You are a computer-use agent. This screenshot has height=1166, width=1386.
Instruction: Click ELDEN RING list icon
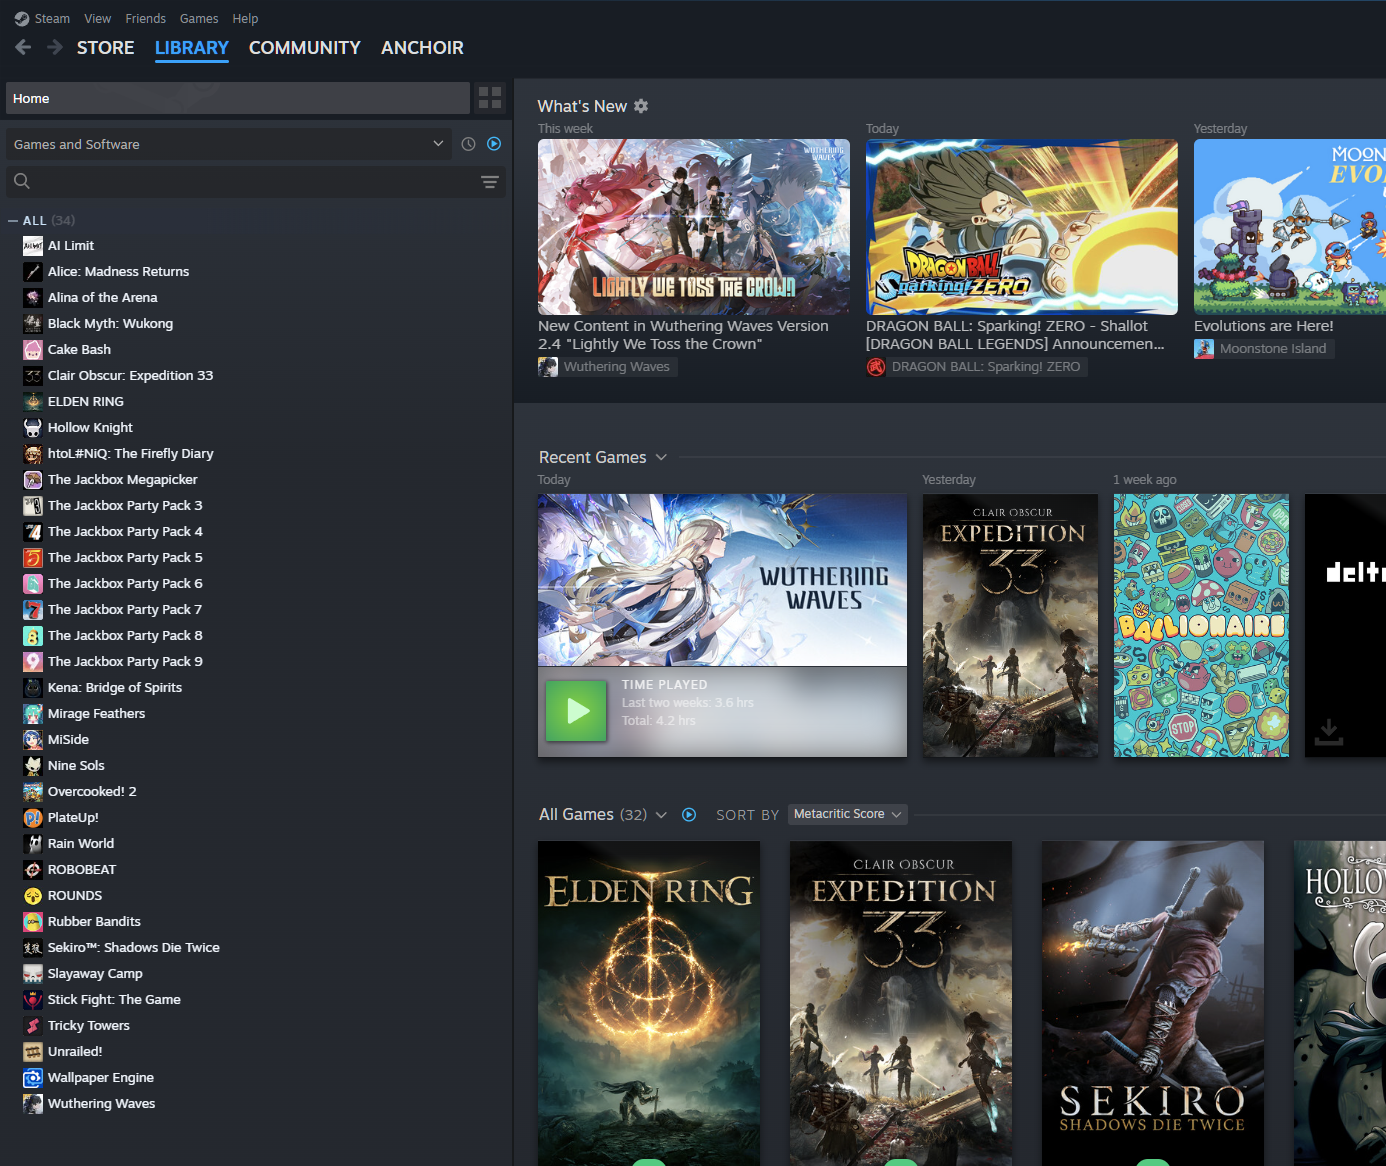33,401
